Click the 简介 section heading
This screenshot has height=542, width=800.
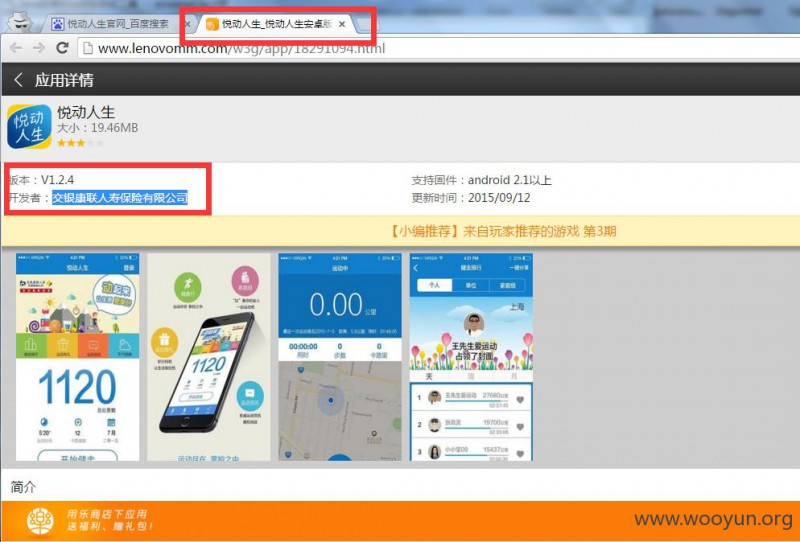click(23, 487)
